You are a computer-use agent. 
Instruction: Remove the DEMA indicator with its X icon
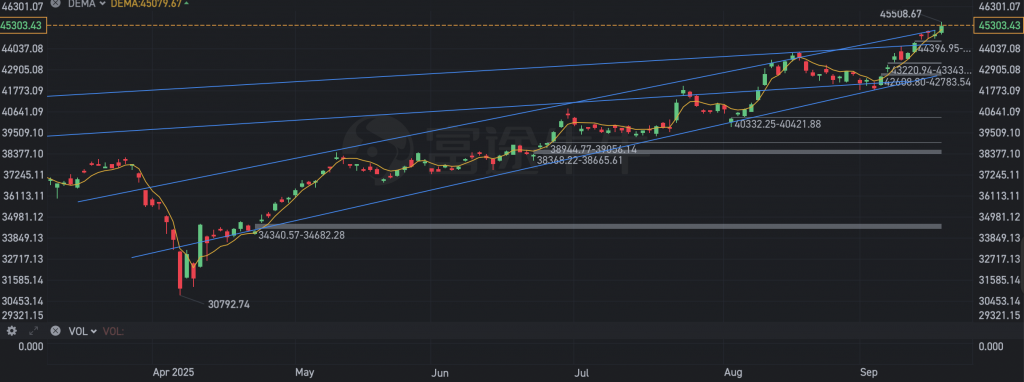(56, 4)
